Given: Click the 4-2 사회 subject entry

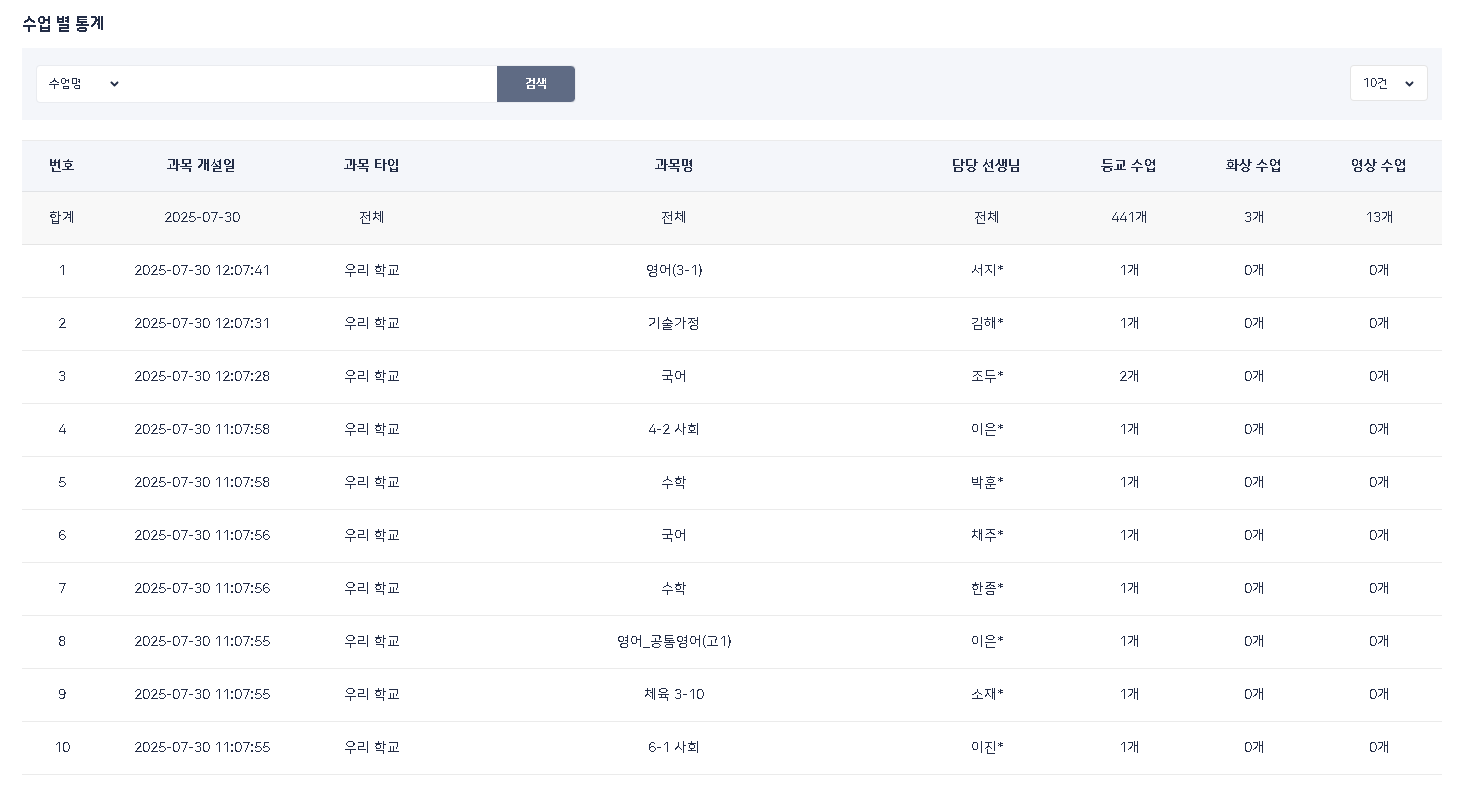Looking at the screenshot, I should click(x=673, y=429).
